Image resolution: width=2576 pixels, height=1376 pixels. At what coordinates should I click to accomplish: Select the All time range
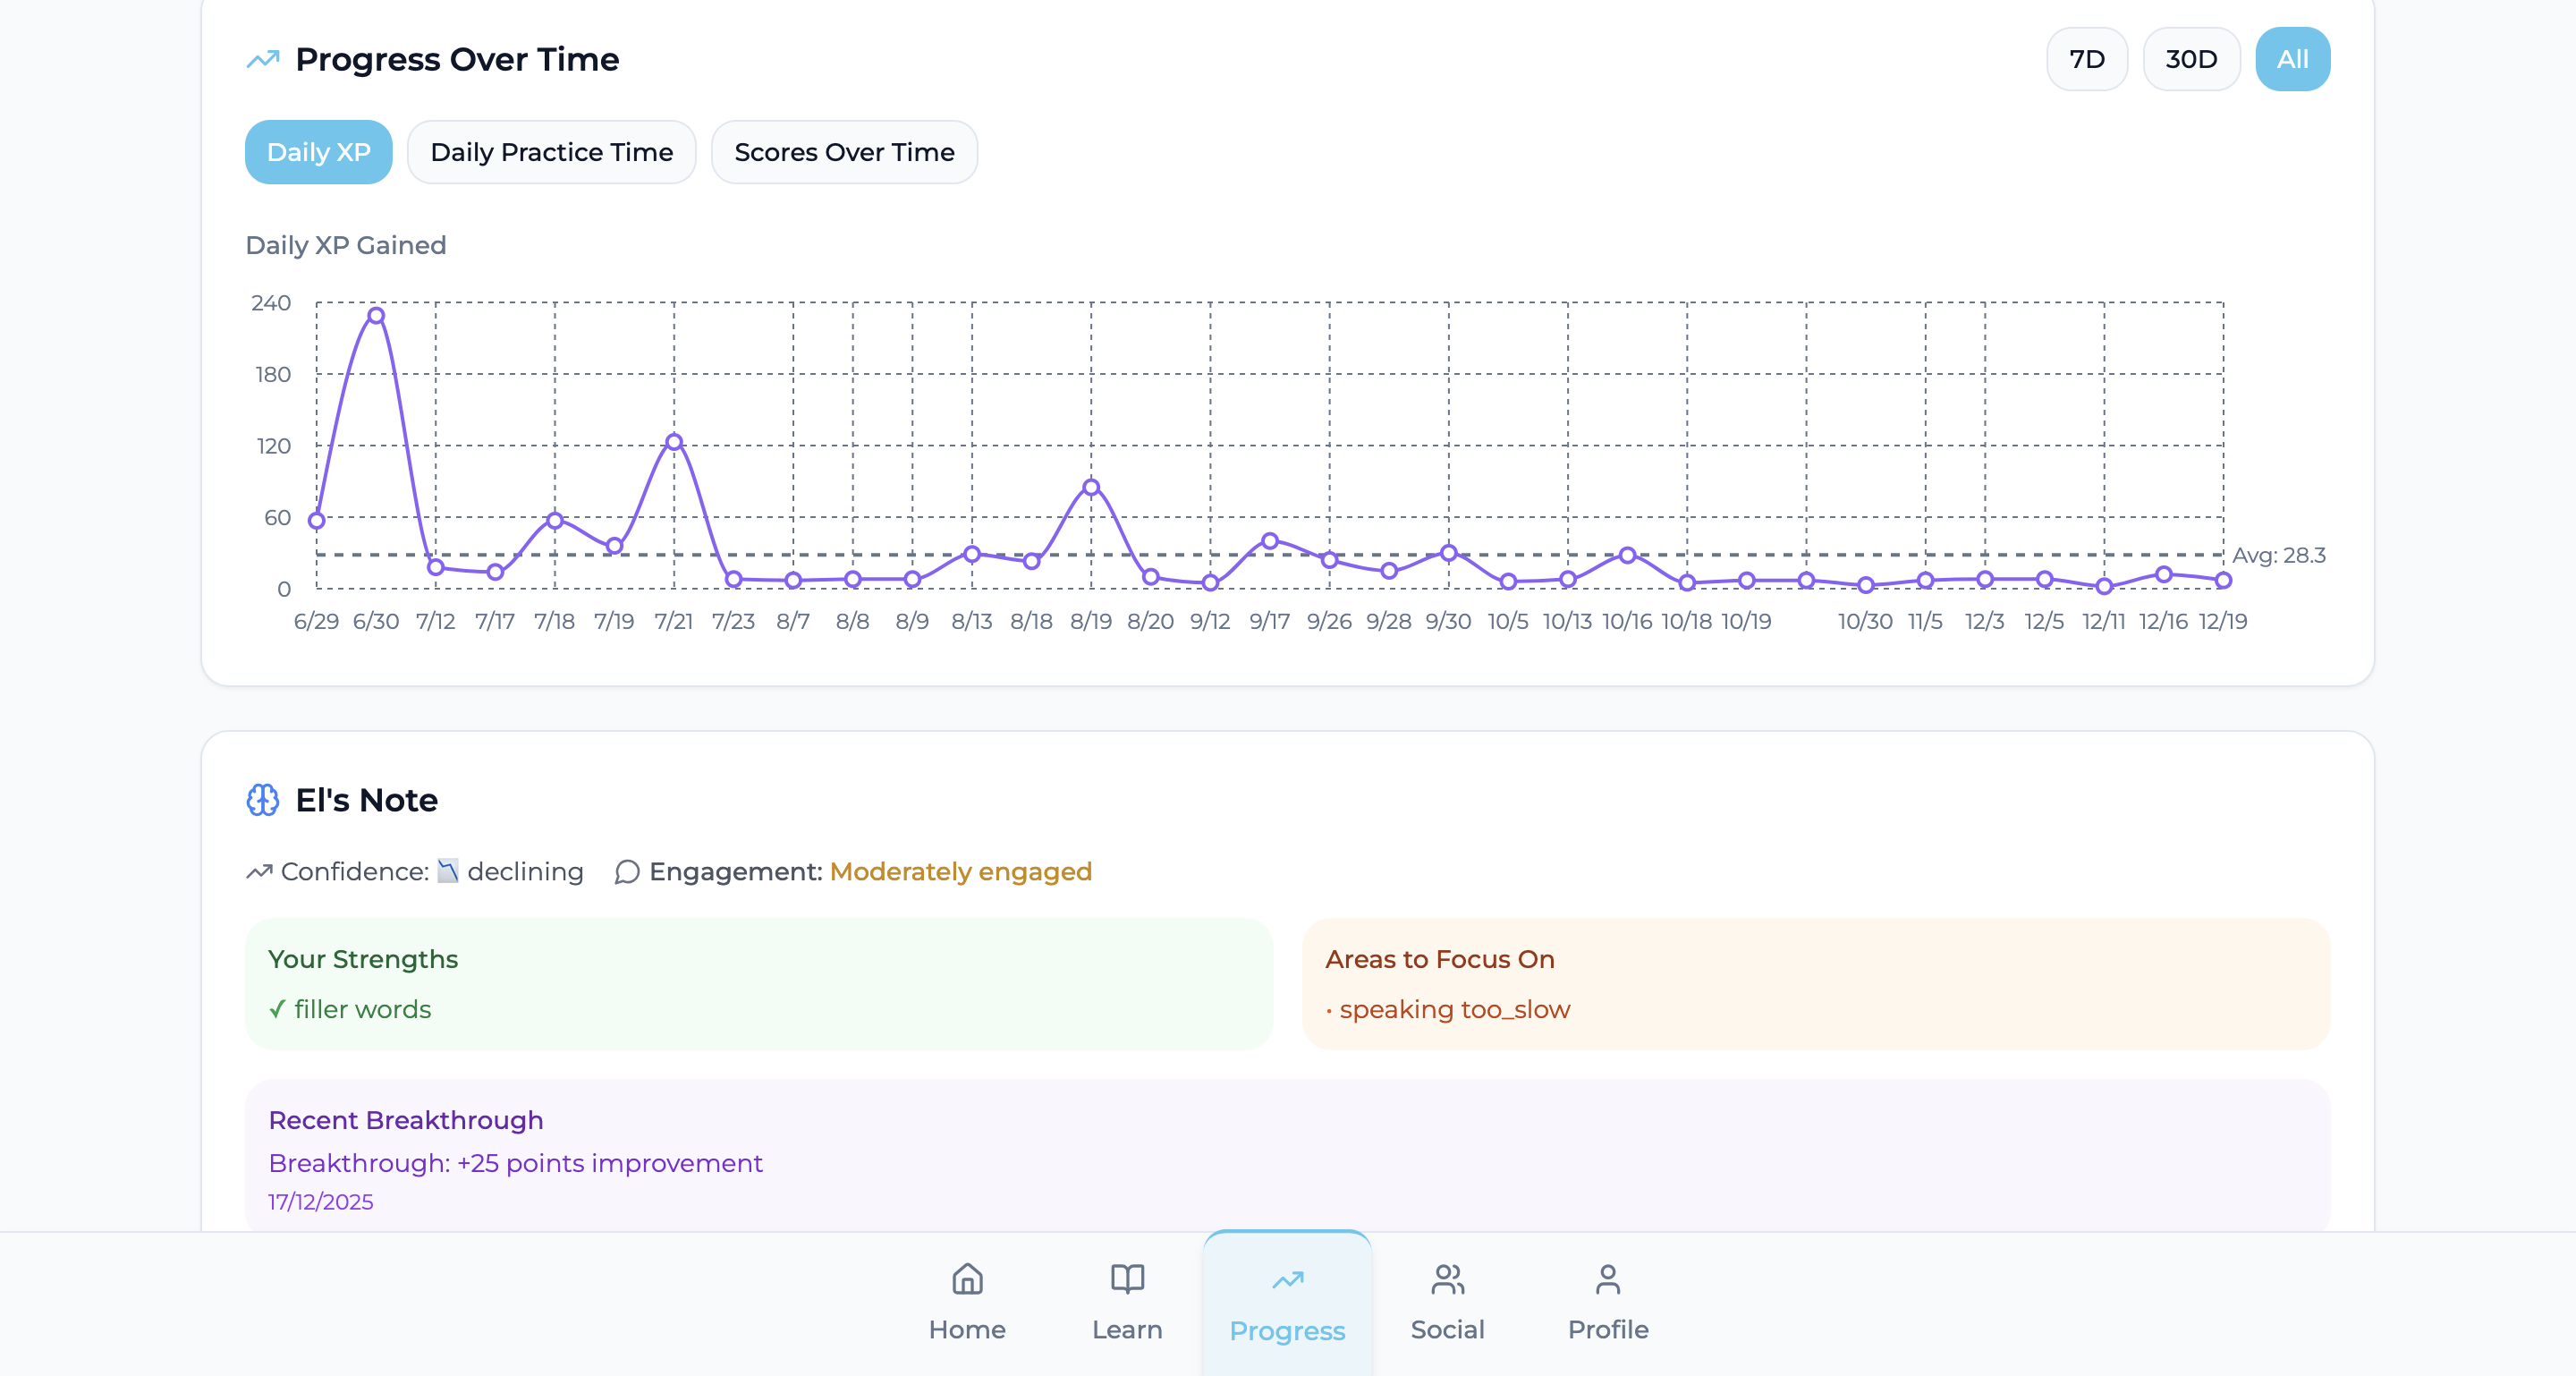(2292, 59)
